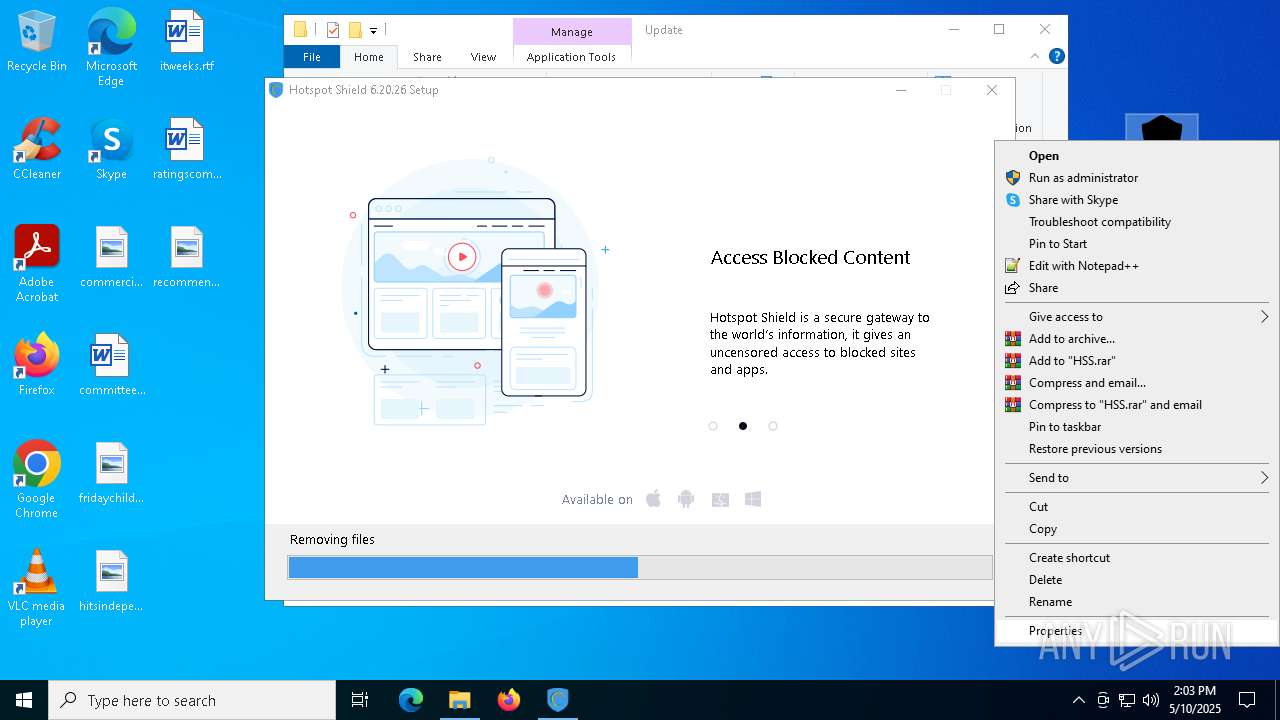The height and width of the screenshot is (720, 1280).
Task: Launch Microsoft Edge from desktop shortcut
Action: pyautogui.click(x=111, y=48)
